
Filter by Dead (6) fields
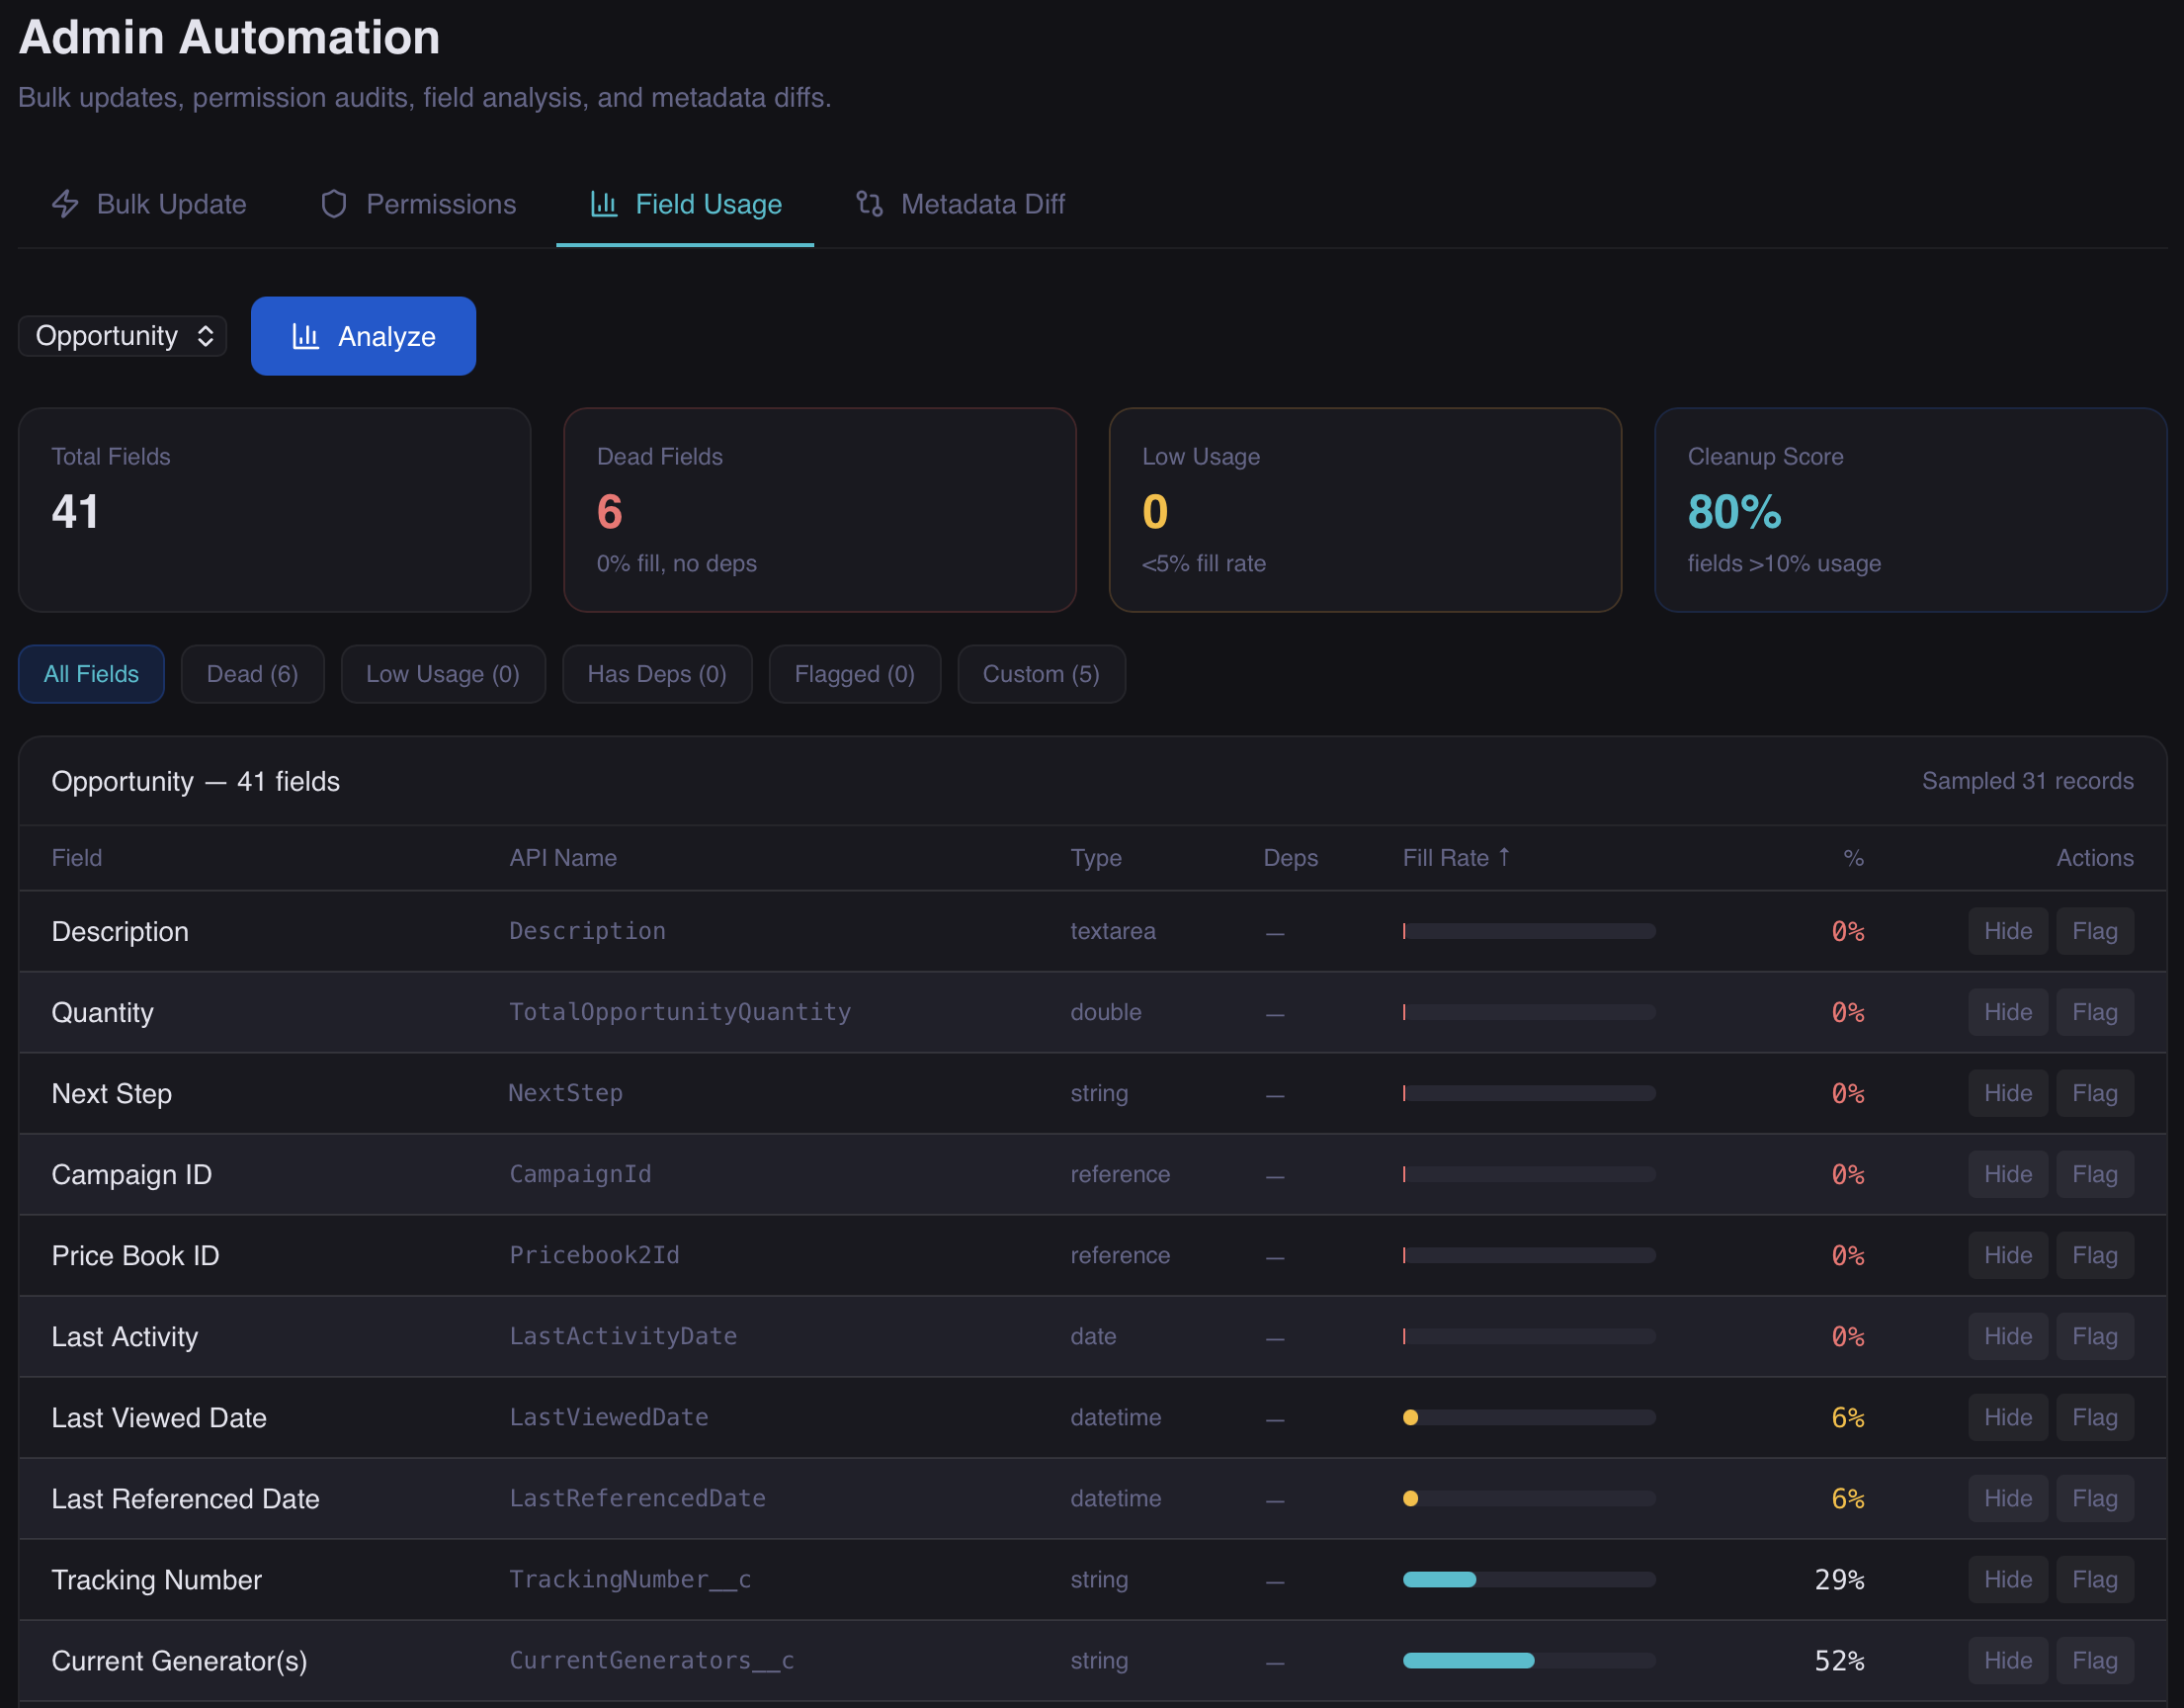(x=252, y=674)
